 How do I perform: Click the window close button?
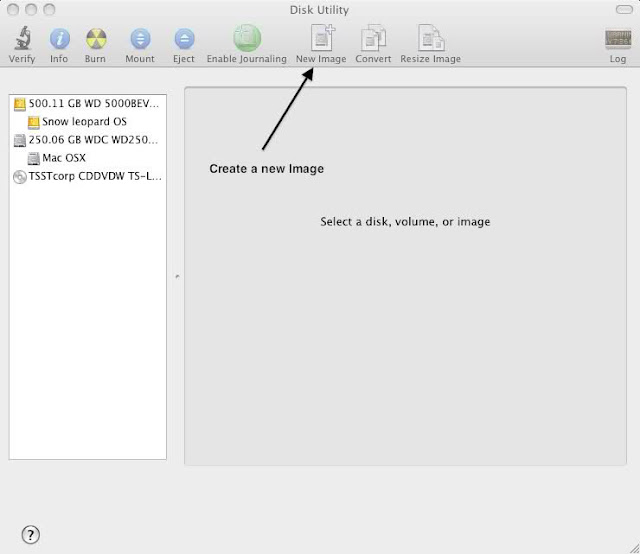click(x=13, y=9)
